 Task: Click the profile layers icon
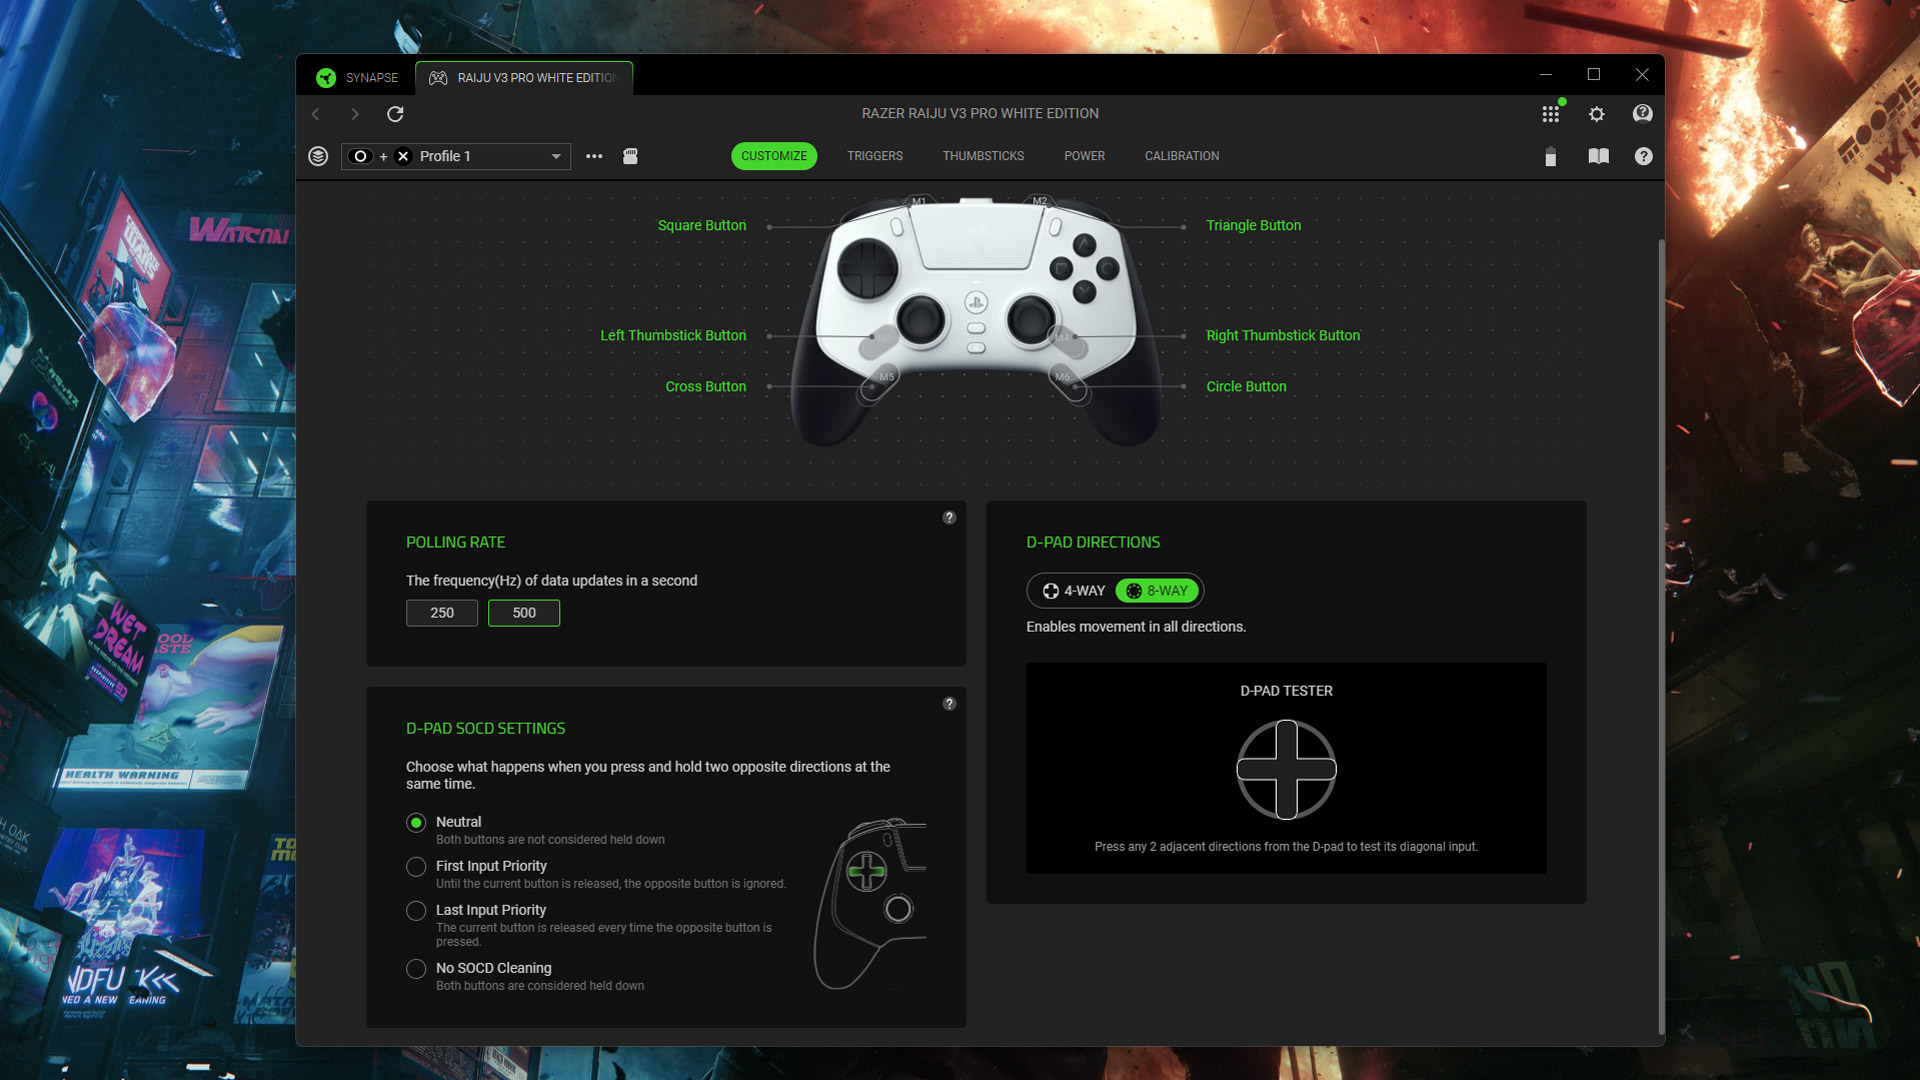318,156
